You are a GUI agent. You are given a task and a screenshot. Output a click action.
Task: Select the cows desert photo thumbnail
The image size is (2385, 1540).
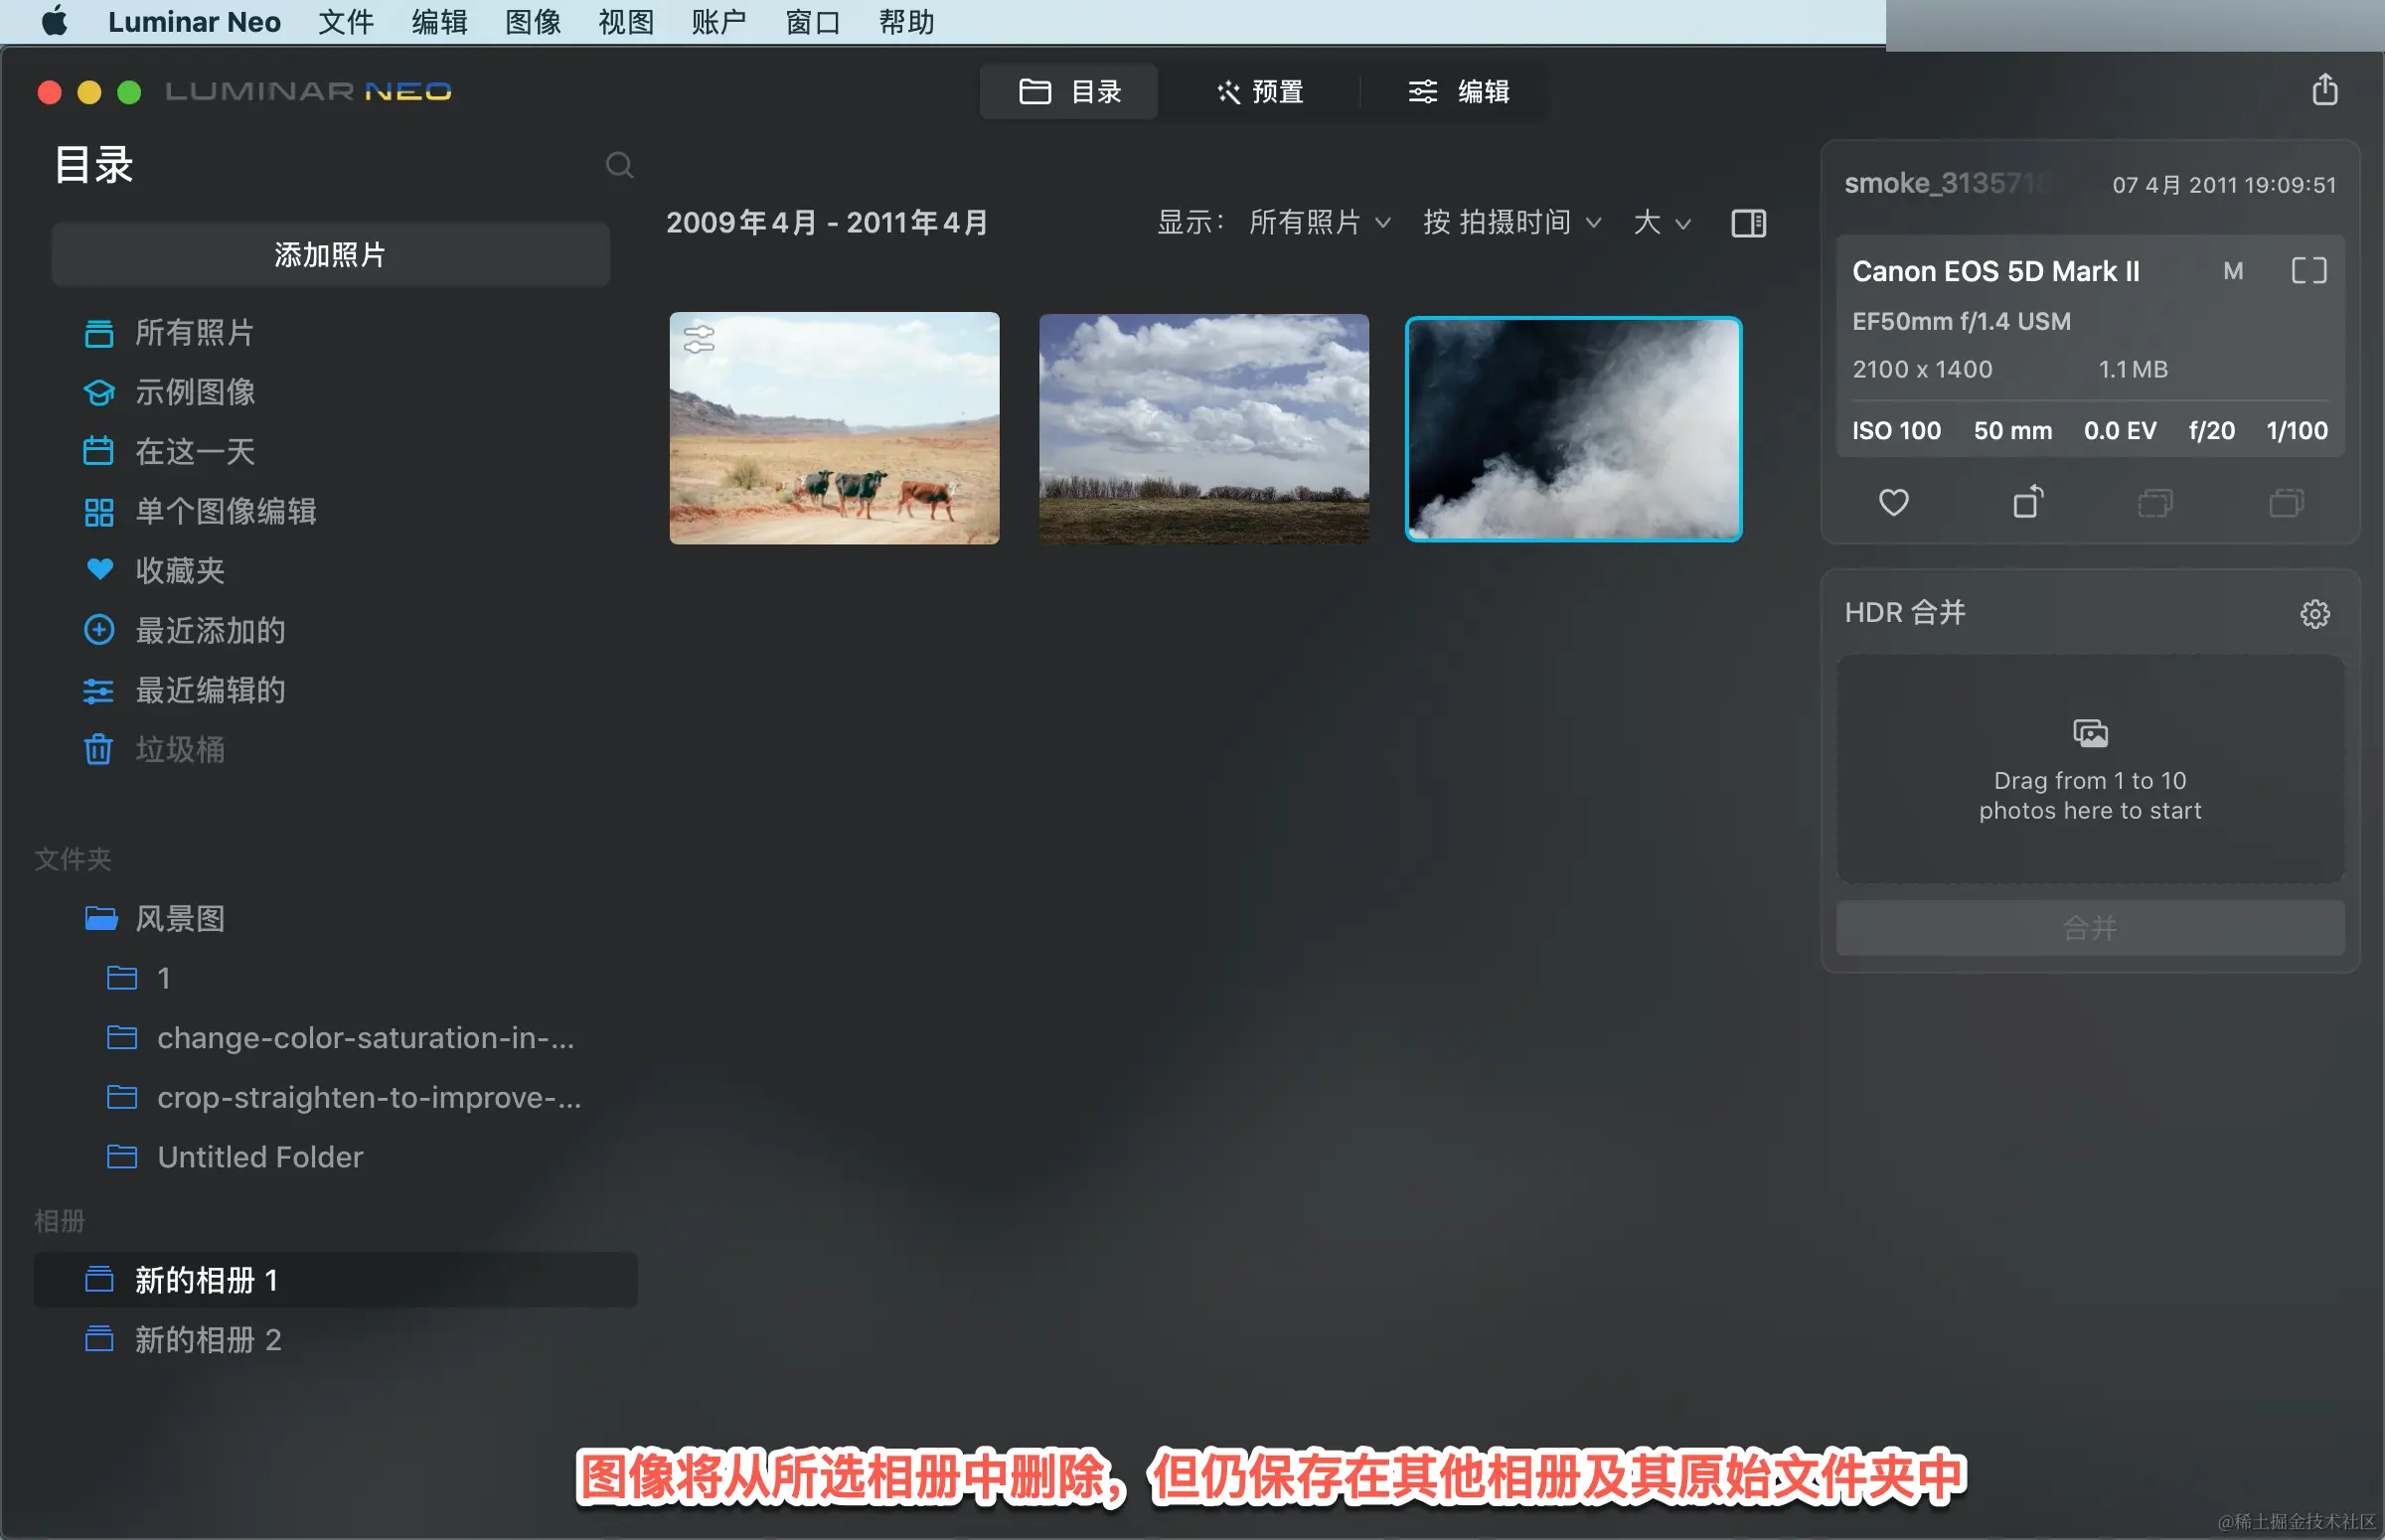coord(834,428)
